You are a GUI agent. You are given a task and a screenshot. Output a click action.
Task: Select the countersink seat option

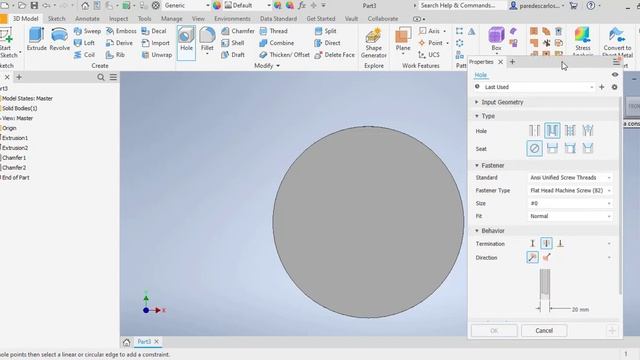(588, 149)
